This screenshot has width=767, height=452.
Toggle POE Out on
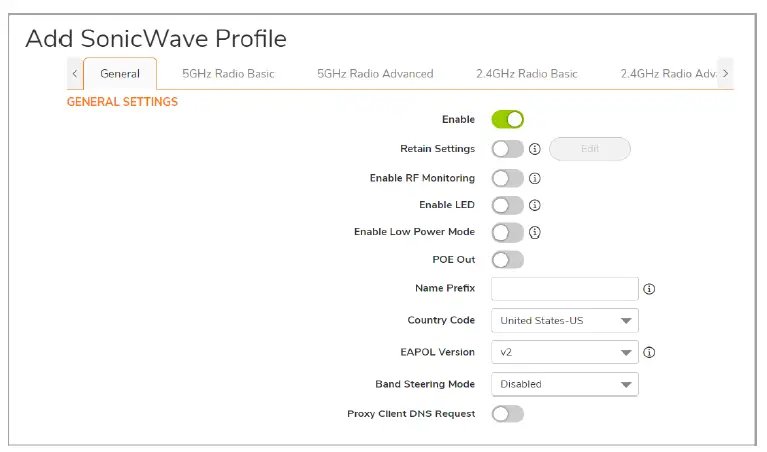click(x=507, y=260)
